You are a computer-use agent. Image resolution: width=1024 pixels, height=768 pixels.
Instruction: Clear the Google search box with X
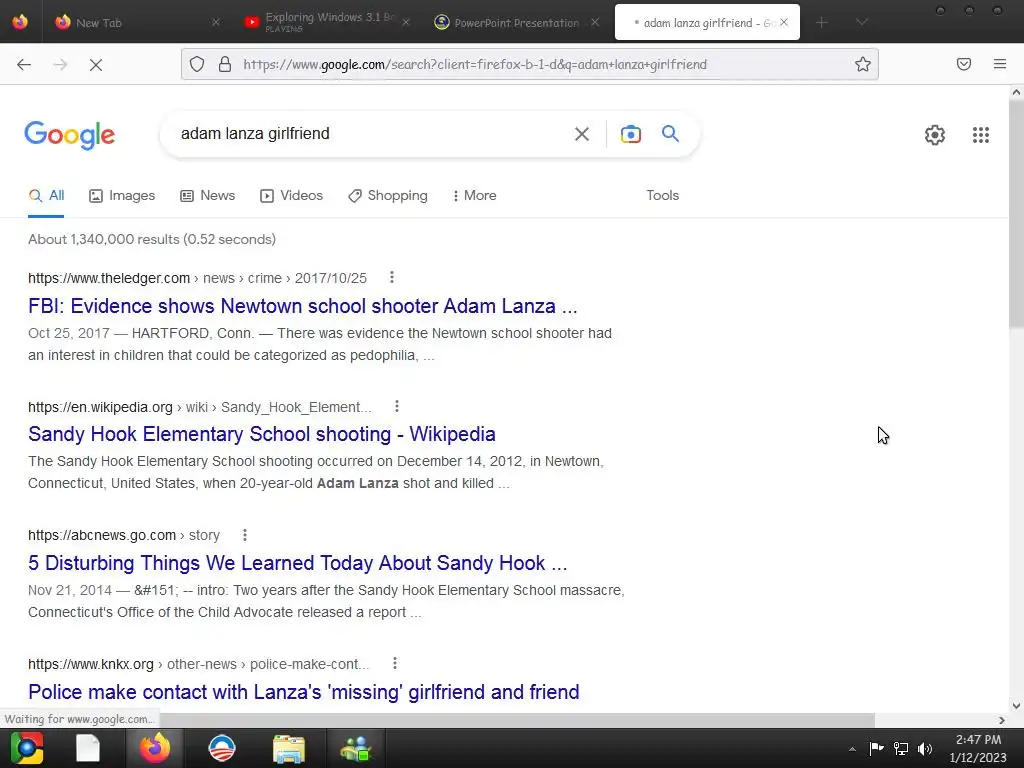coord(582,134)
